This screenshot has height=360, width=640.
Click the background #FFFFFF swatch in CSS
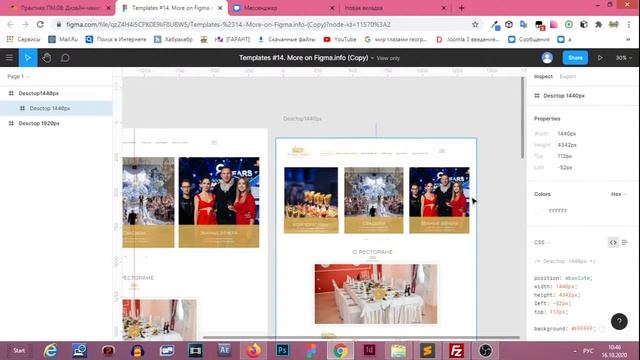(x=602, y=329)
